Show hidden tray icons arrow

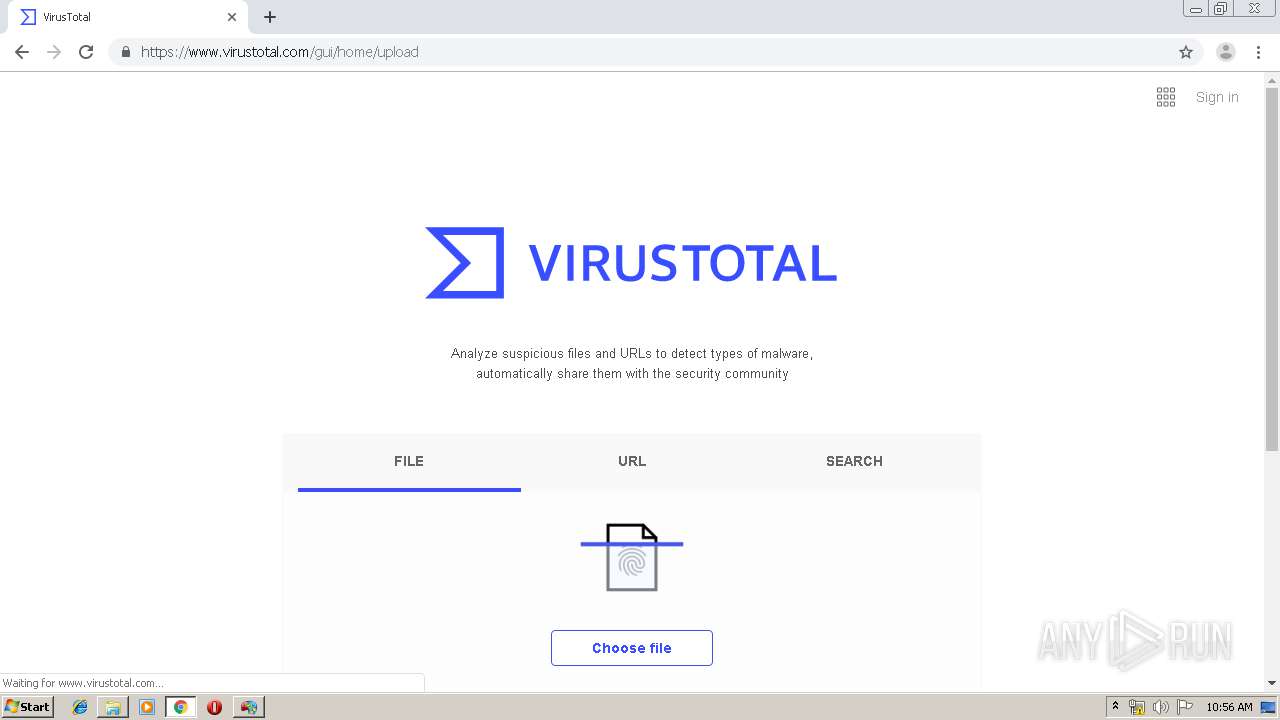pyautogui.click(x=1116, y=707)
